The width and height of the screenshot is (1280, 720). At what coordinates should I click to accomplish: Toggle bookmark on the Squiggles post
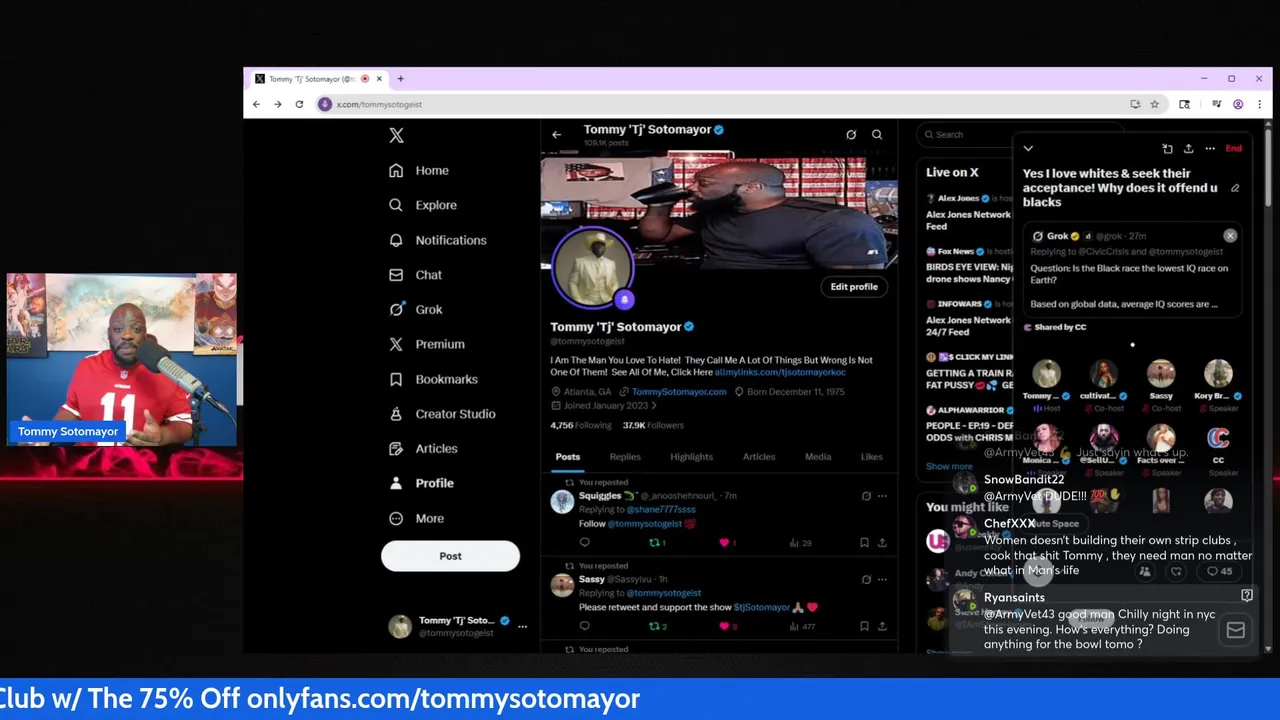(864, 543)
